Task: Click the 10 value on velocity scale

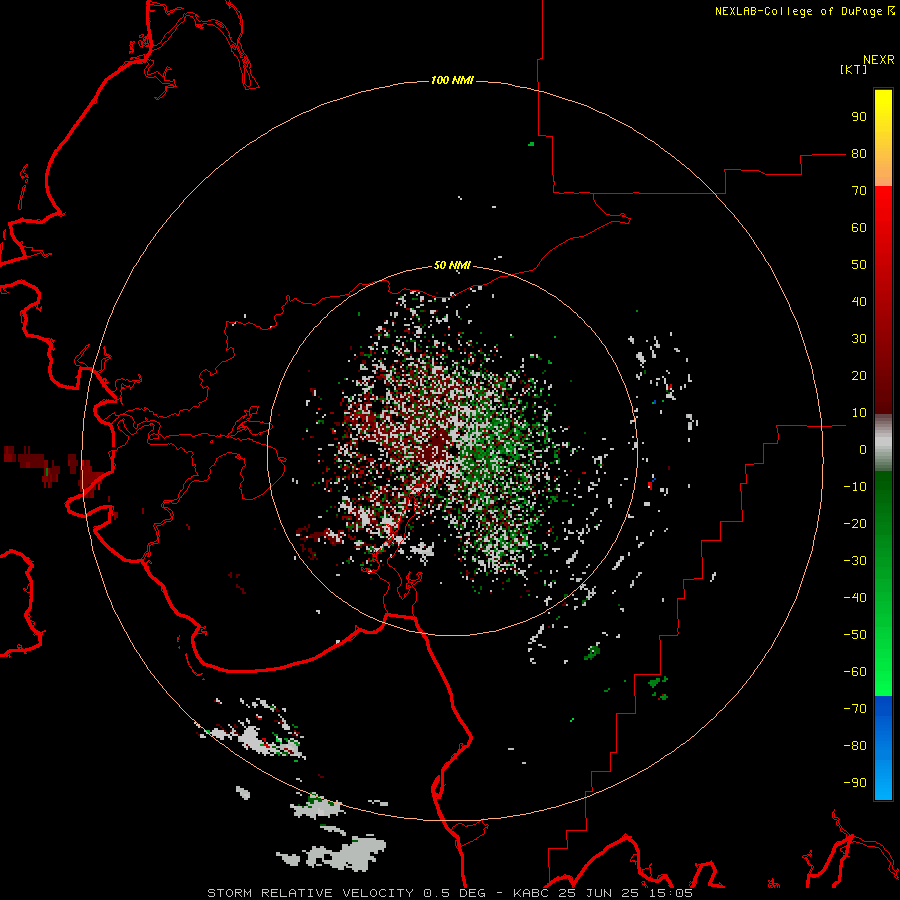Action: point(859,413)
